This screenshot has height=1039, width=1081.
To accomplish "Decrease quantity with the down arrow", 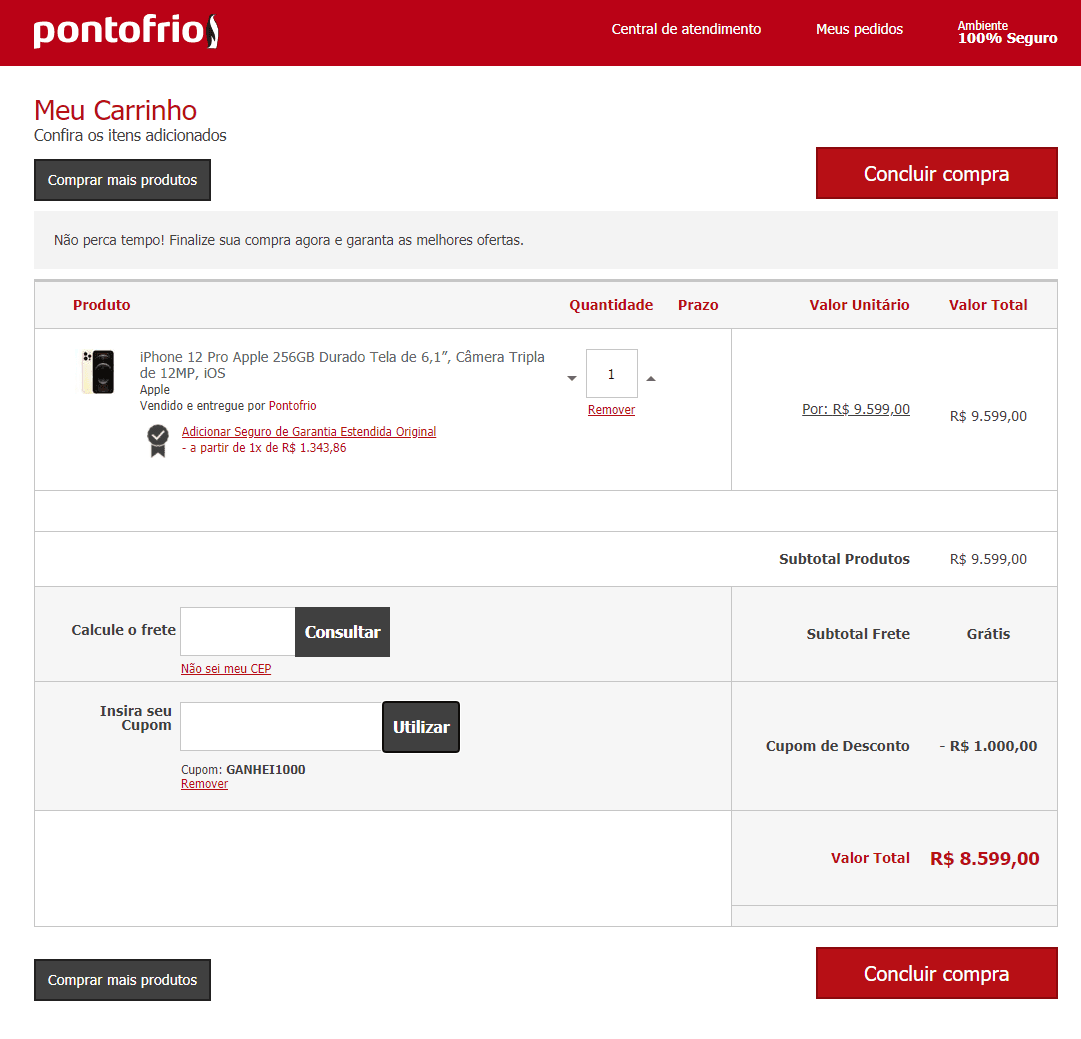I will click(572, 378).
